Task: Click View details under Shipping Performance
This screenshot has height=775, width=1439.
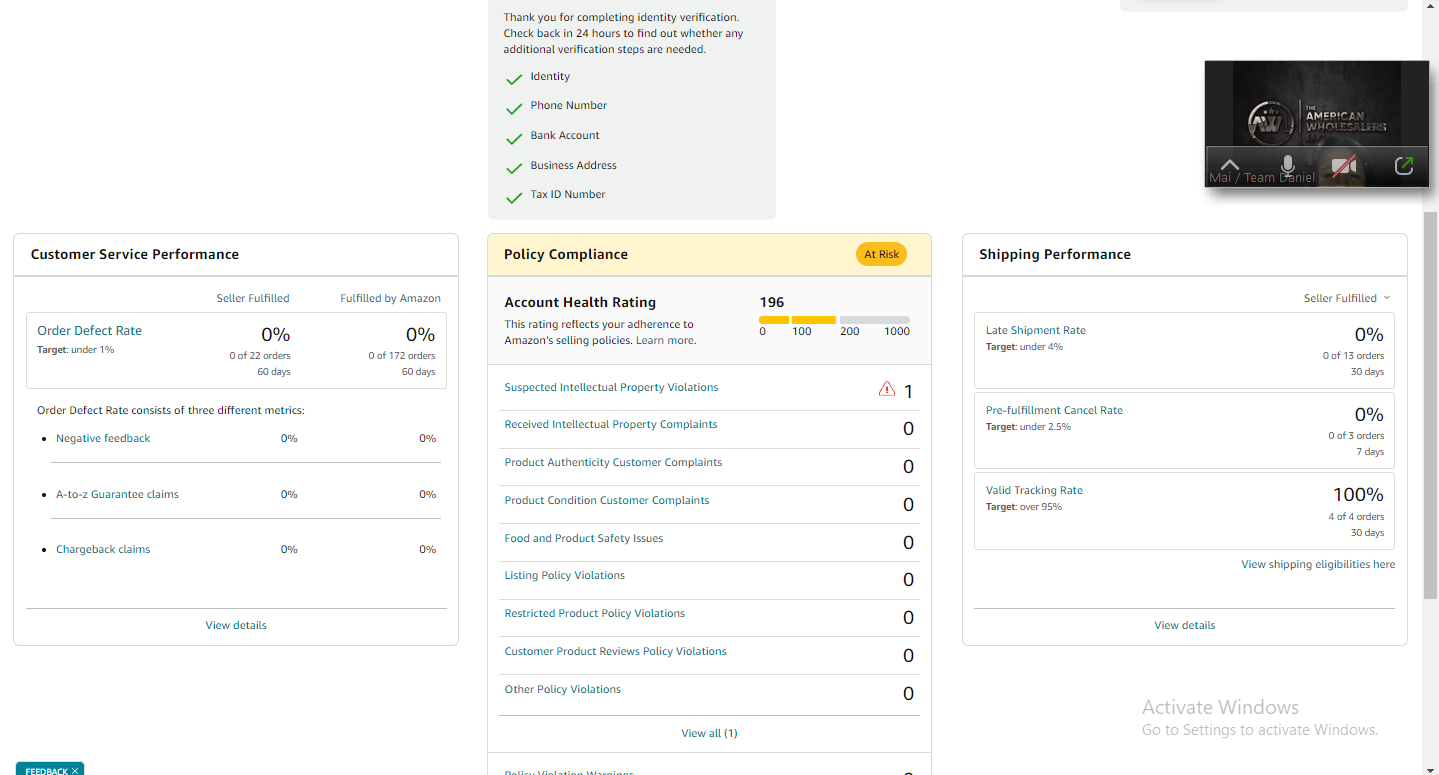Action: 1185,625
